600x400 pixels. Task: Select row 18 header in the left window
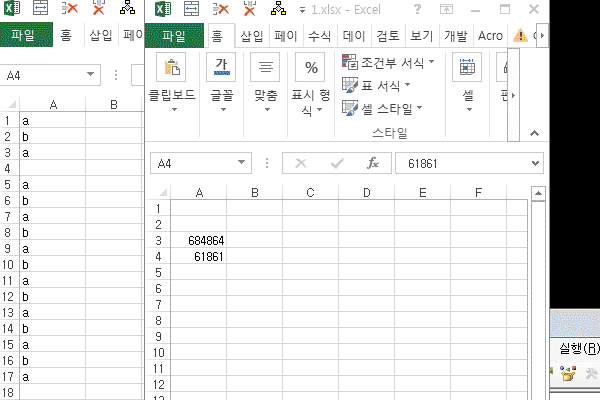click(x=9, y=392)
